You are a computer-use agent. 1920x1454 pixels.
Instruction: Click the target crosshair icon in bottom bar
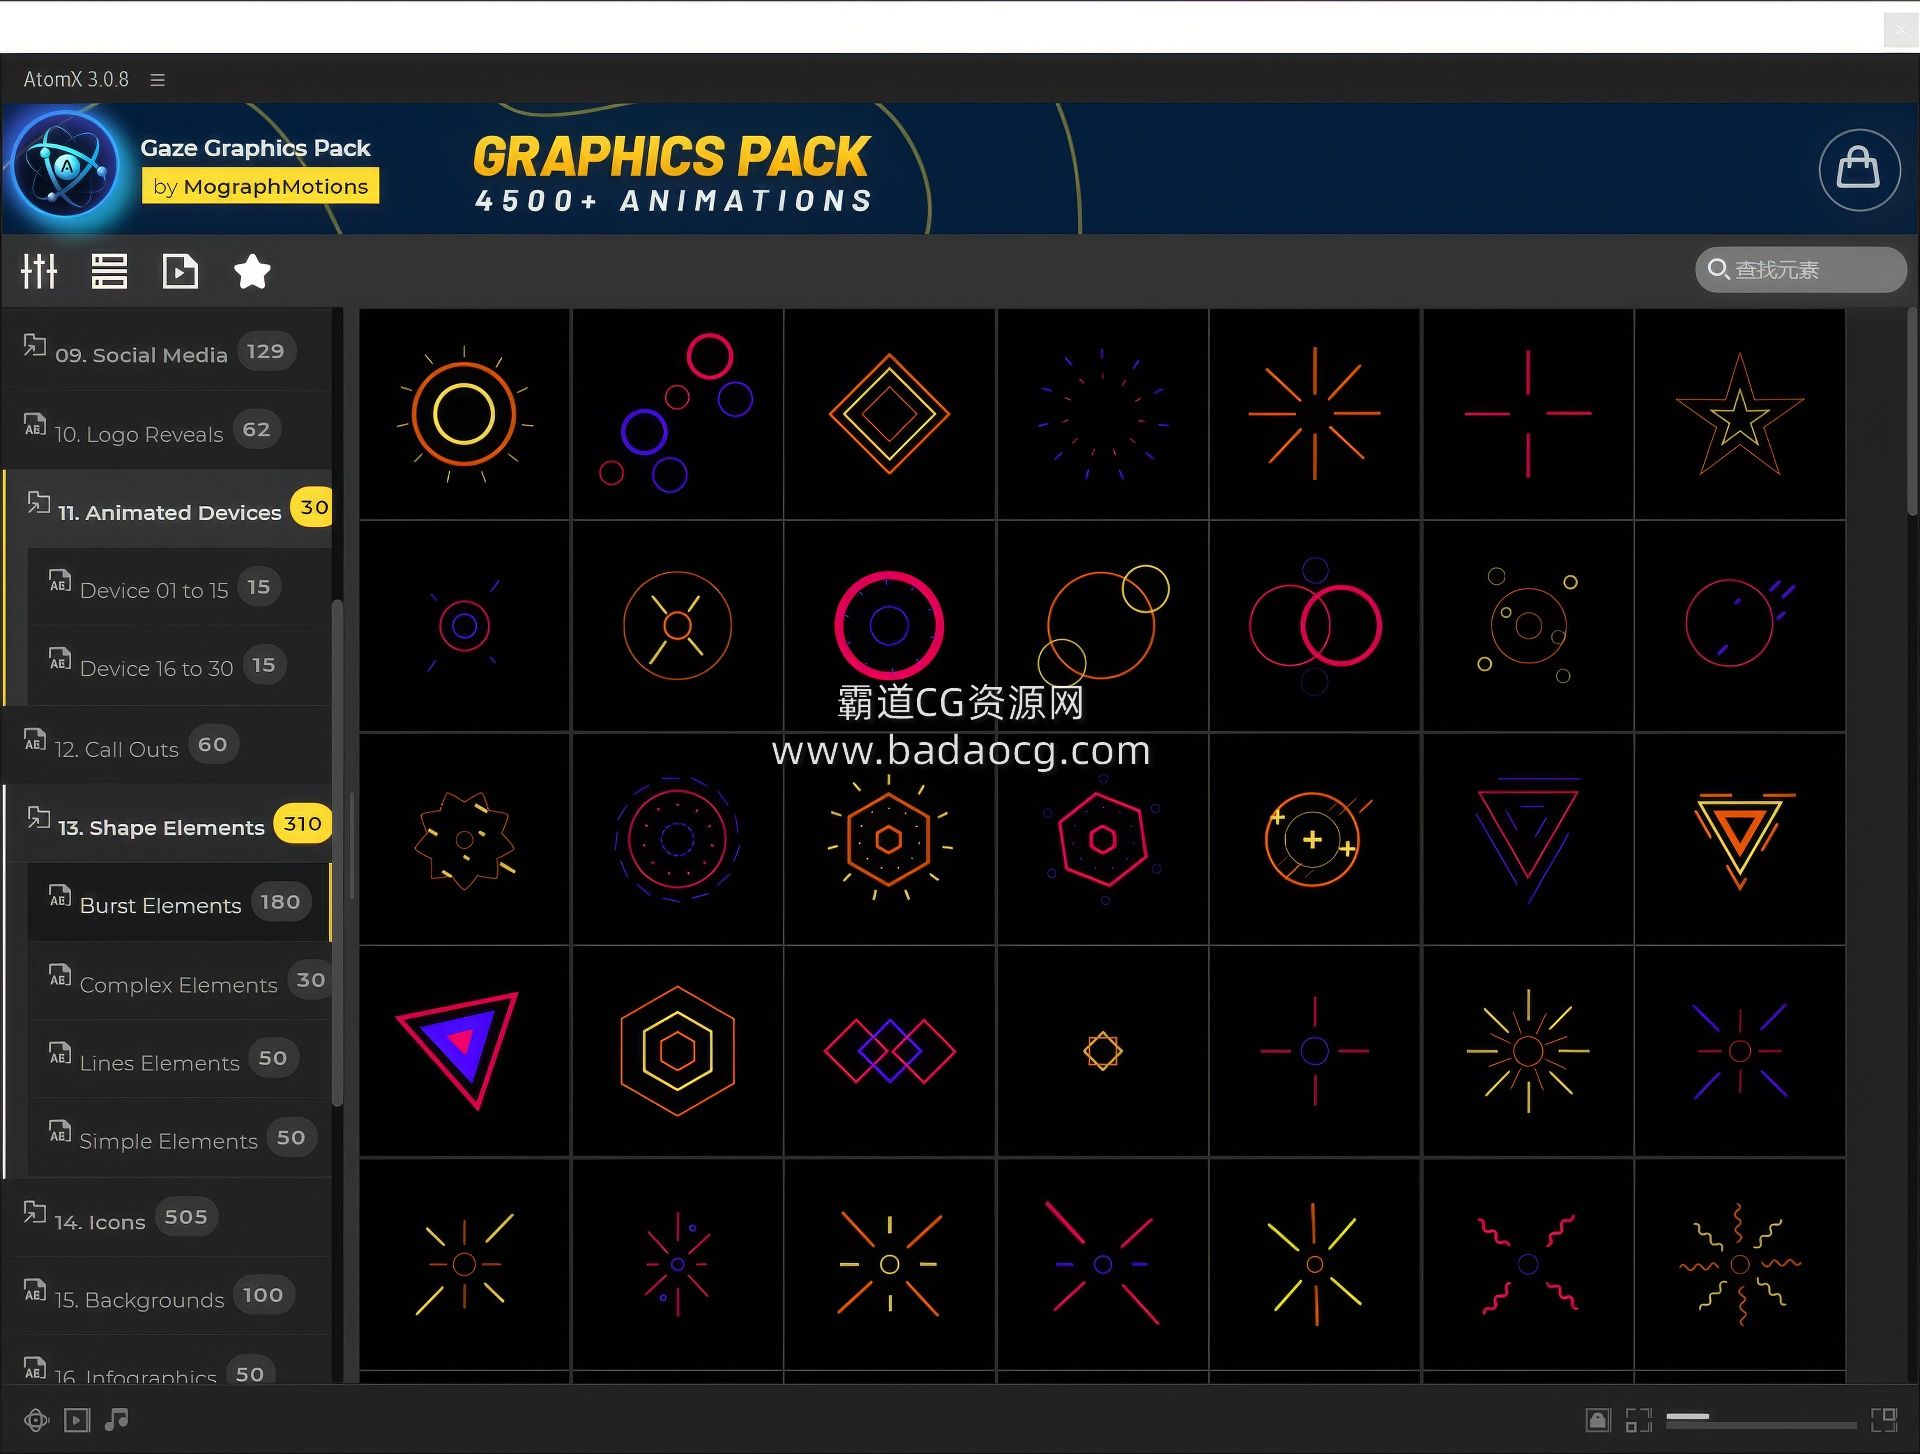[36, 1420]
